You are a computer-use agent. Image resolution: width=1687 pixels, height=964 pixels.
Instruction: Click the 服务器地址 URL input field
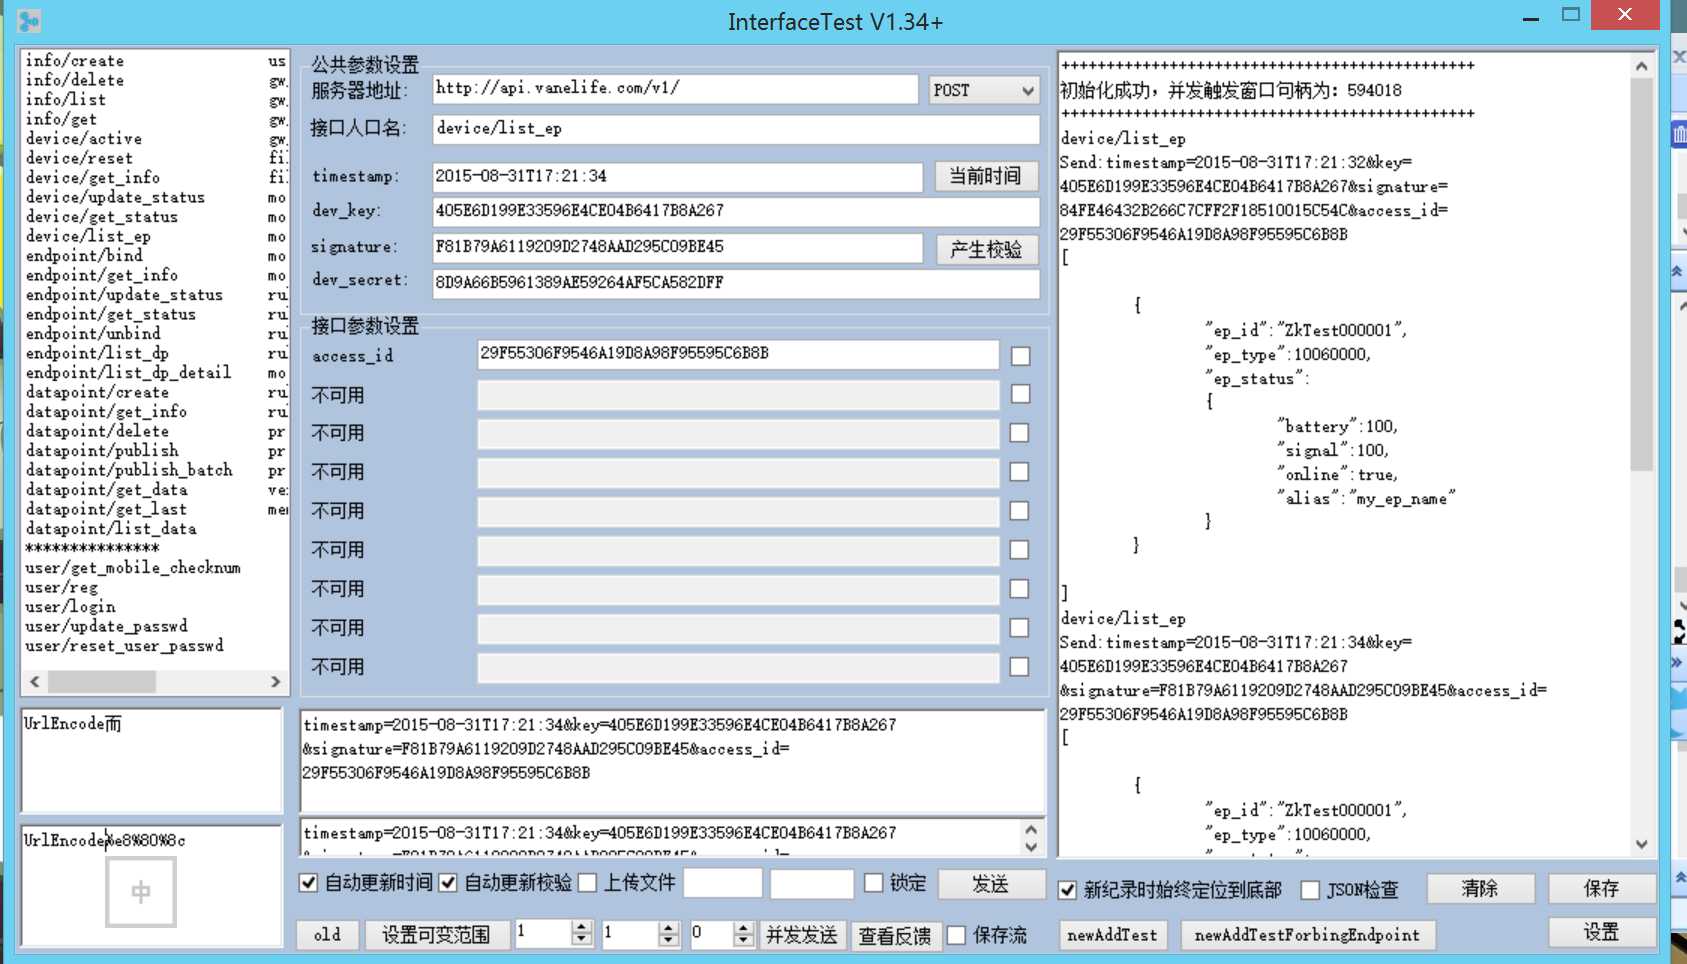[x=676, y=89]
